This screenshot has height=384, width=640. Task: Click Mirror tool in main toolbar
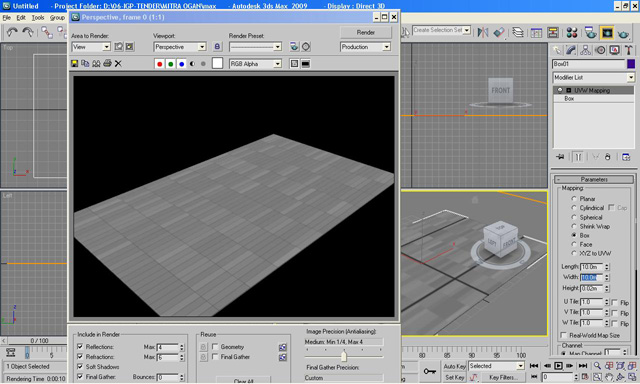point(483,32)
